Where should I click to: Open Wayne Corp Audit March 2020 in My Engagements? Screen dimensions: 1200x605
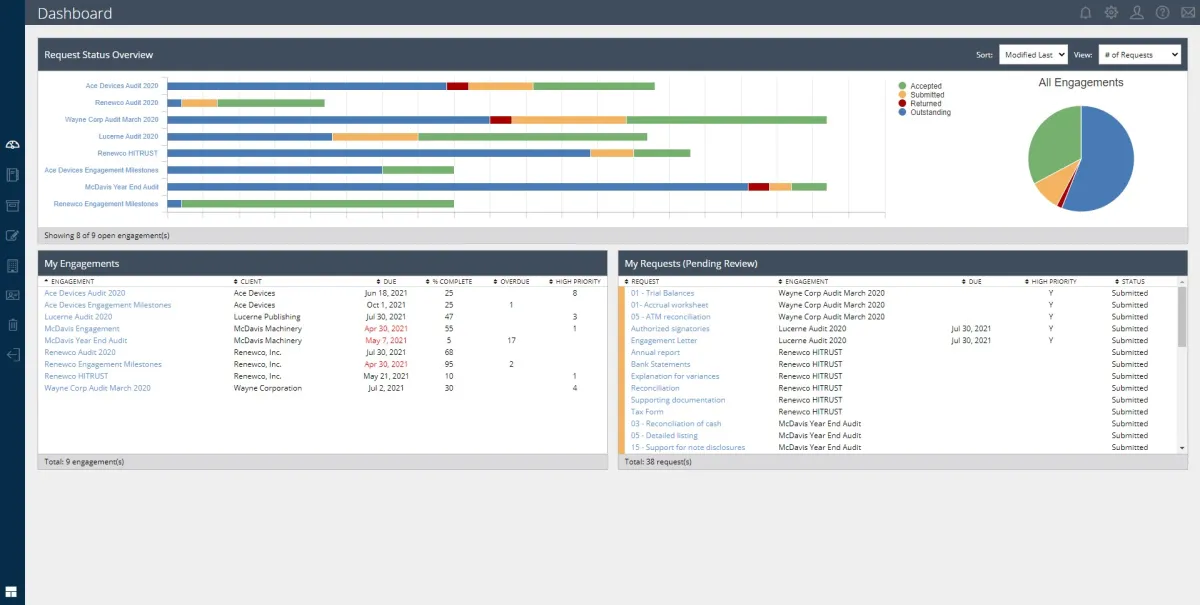point(97,388)
